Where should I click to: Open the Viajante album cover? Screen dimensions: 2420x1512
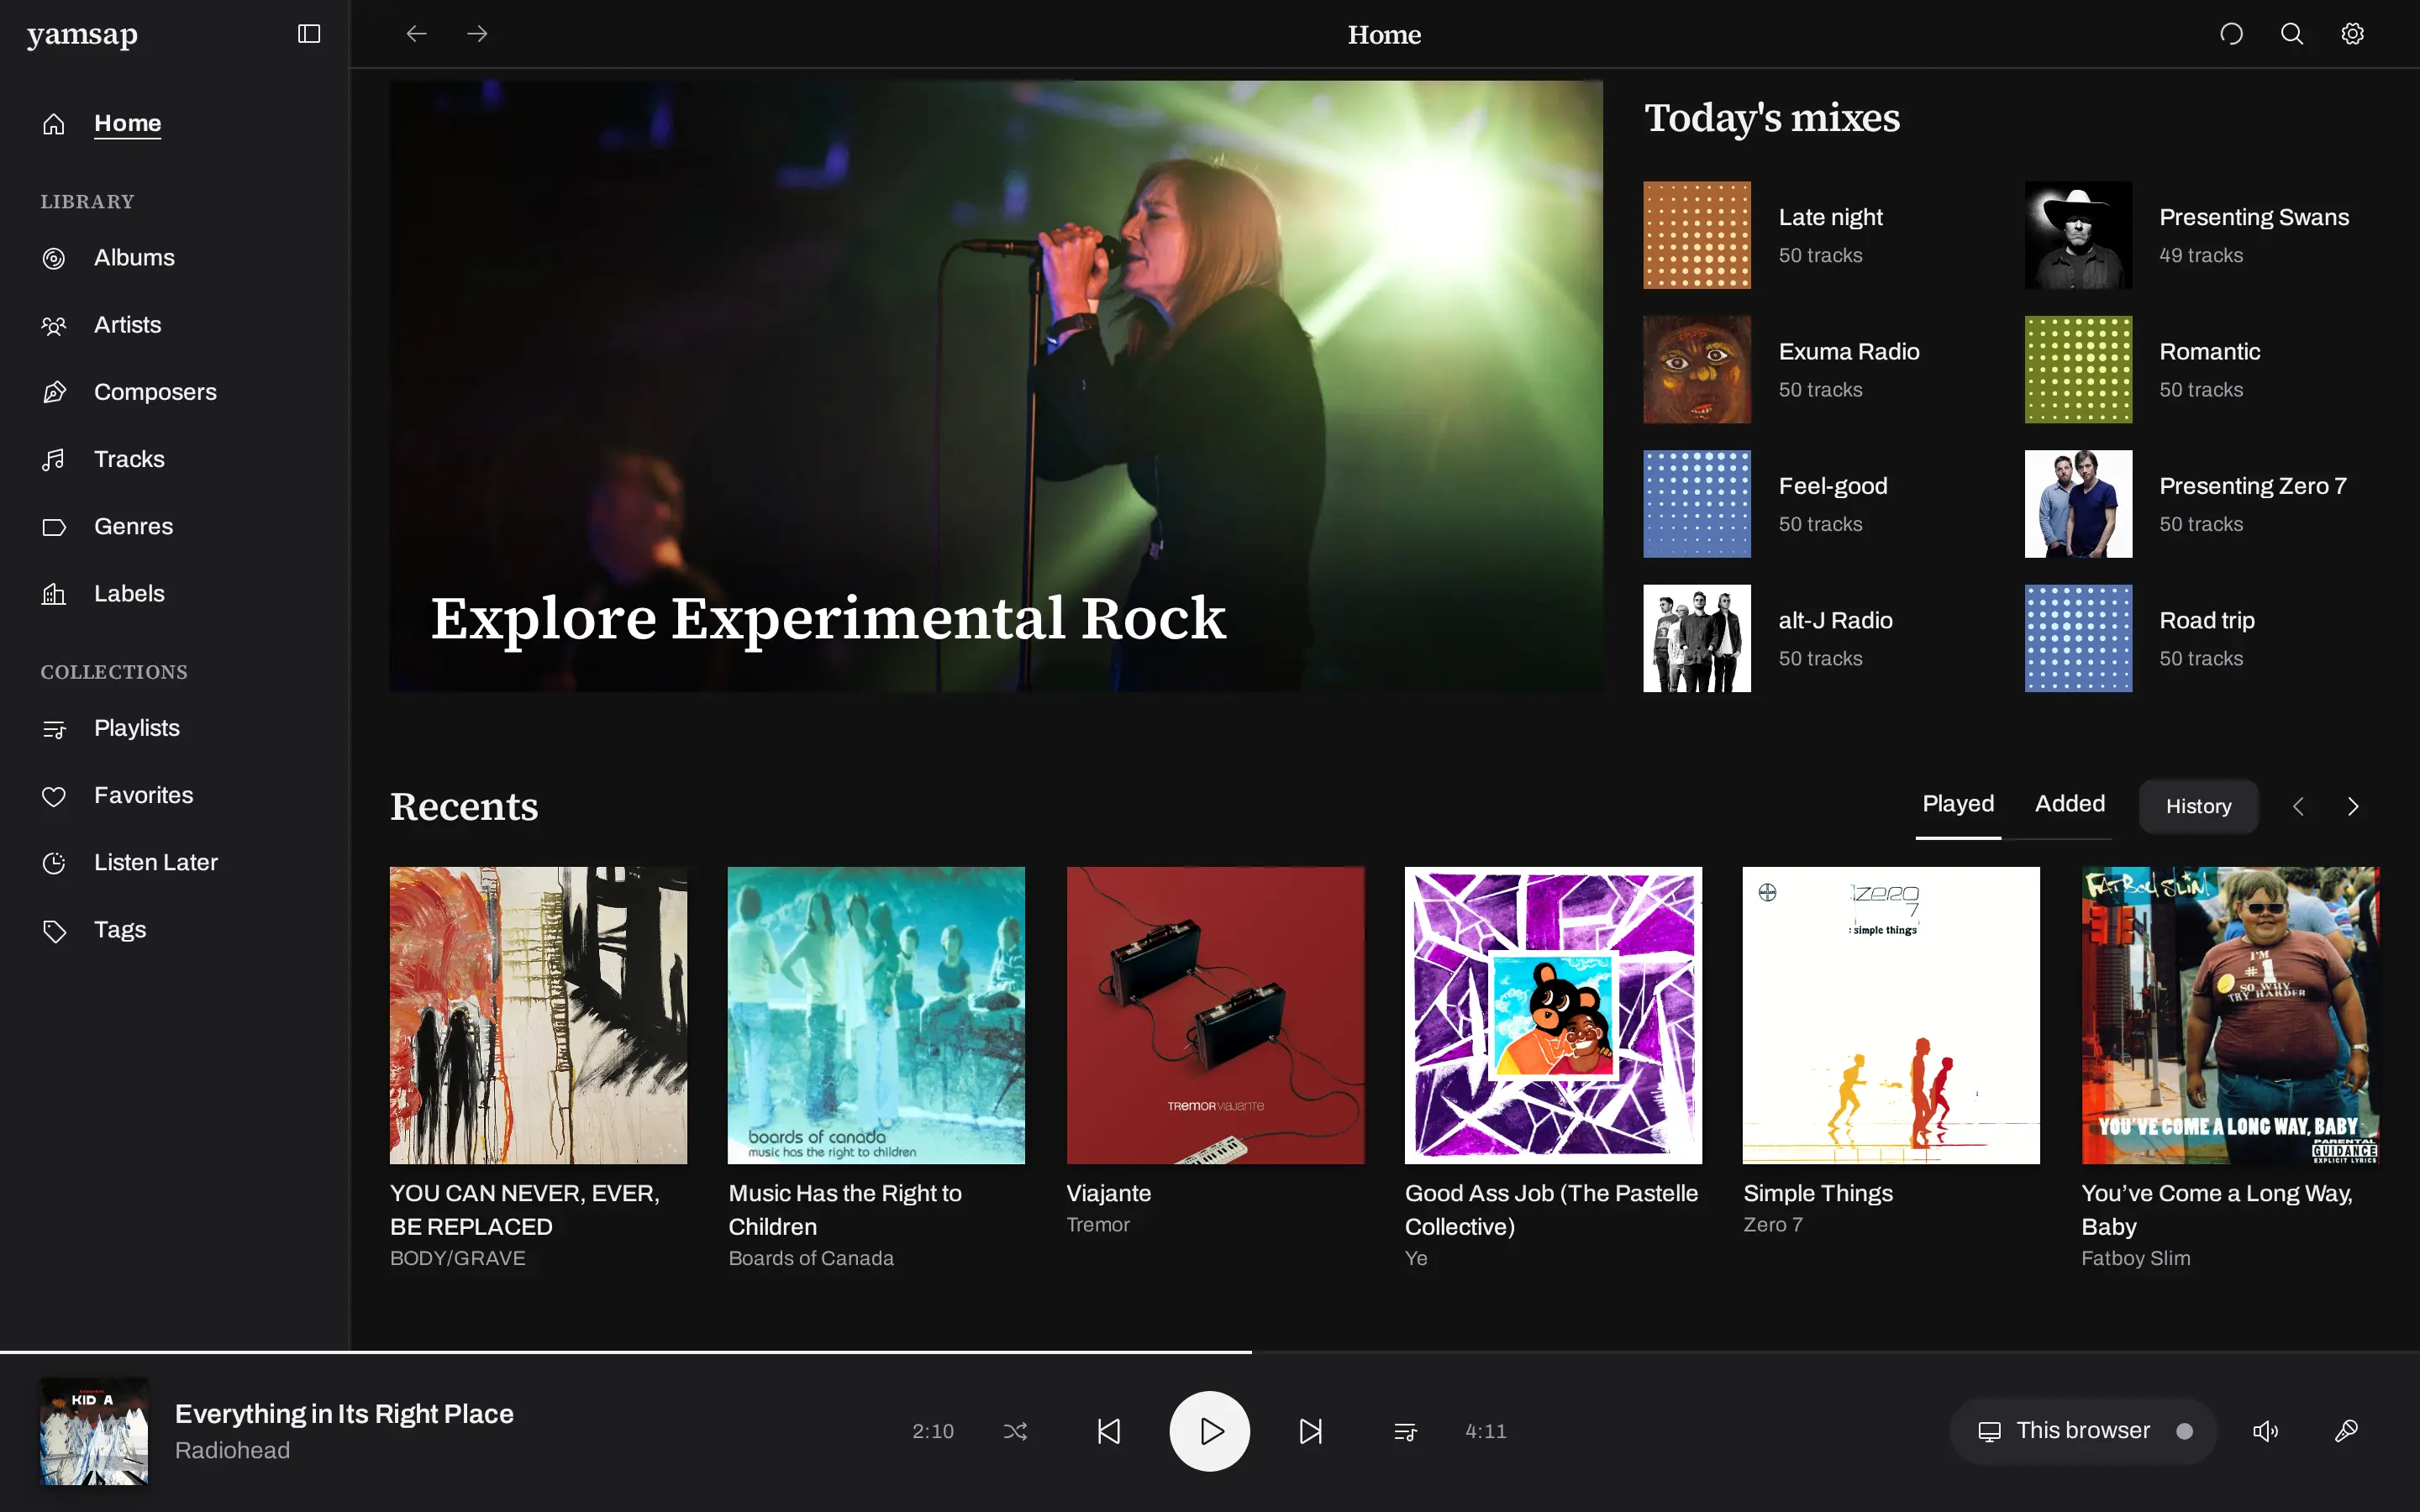[x=1215, y=1015]
